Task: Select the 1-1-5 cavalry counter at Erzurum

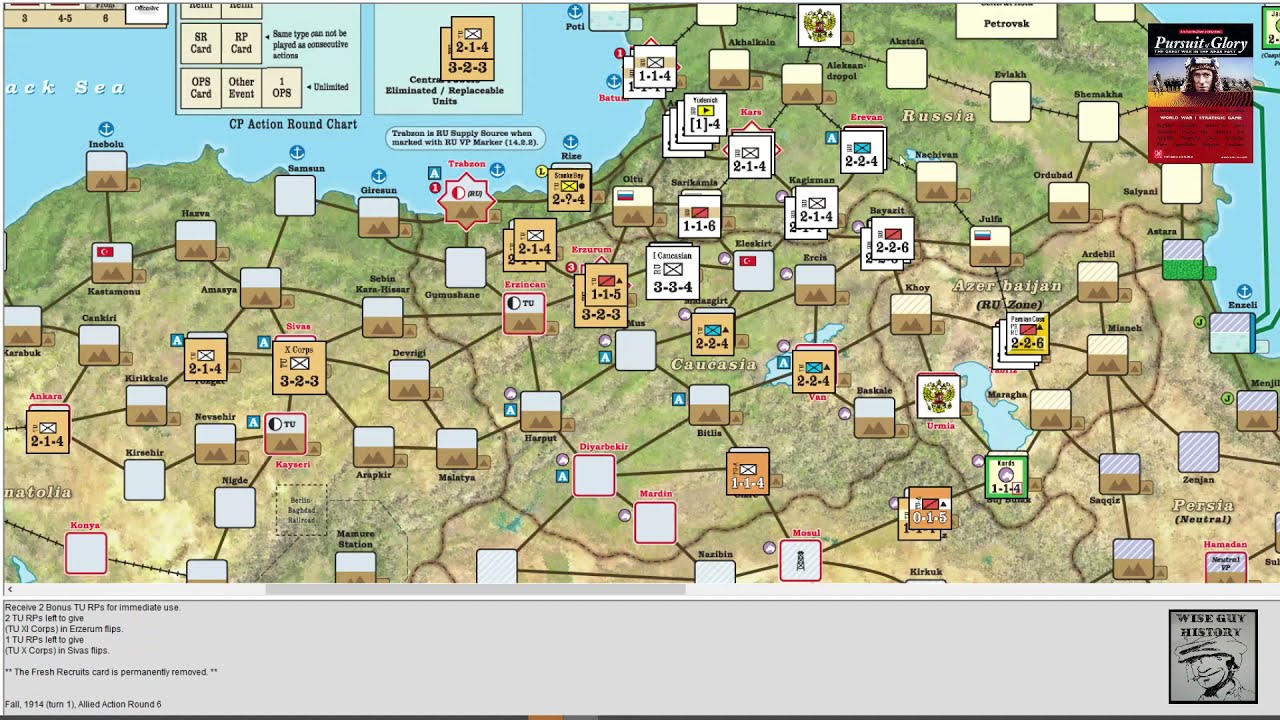Action: 606,284
